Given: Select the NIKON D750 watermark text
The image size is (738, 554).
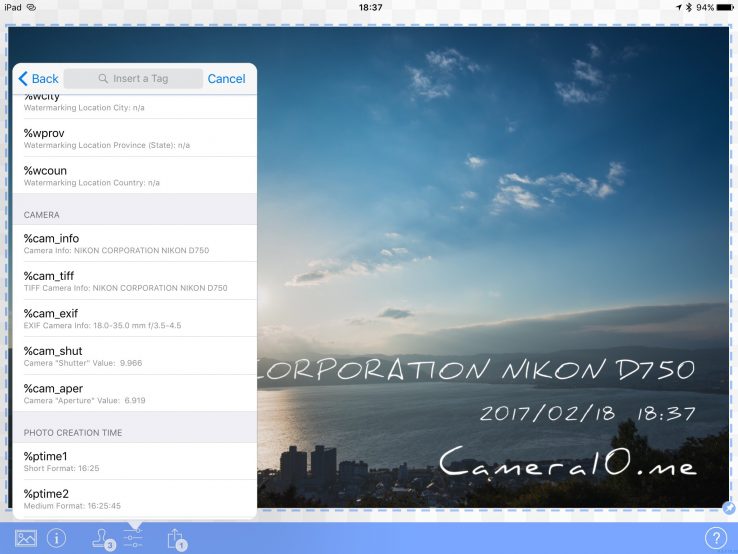Looking at the screenshot, I should [476, 369].
